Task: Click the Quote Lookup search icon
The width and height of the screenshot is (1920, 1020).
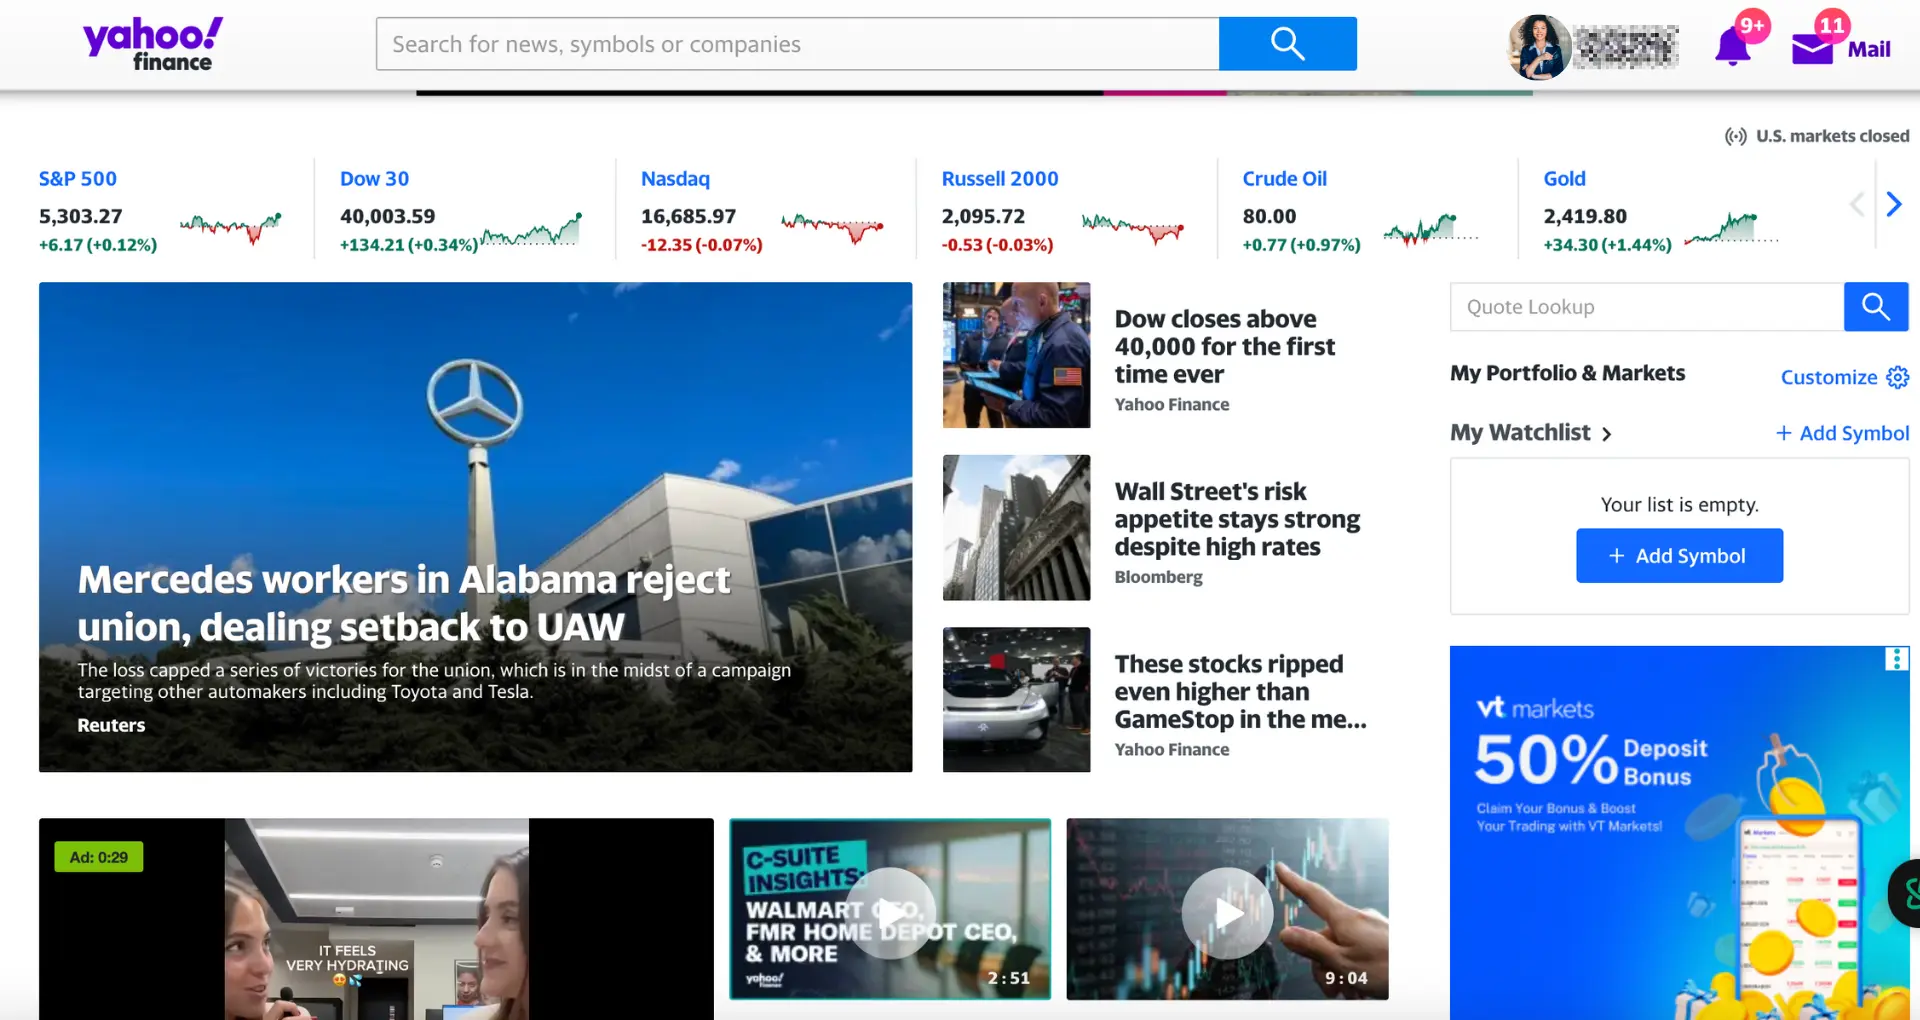Action: (1876, 307)
